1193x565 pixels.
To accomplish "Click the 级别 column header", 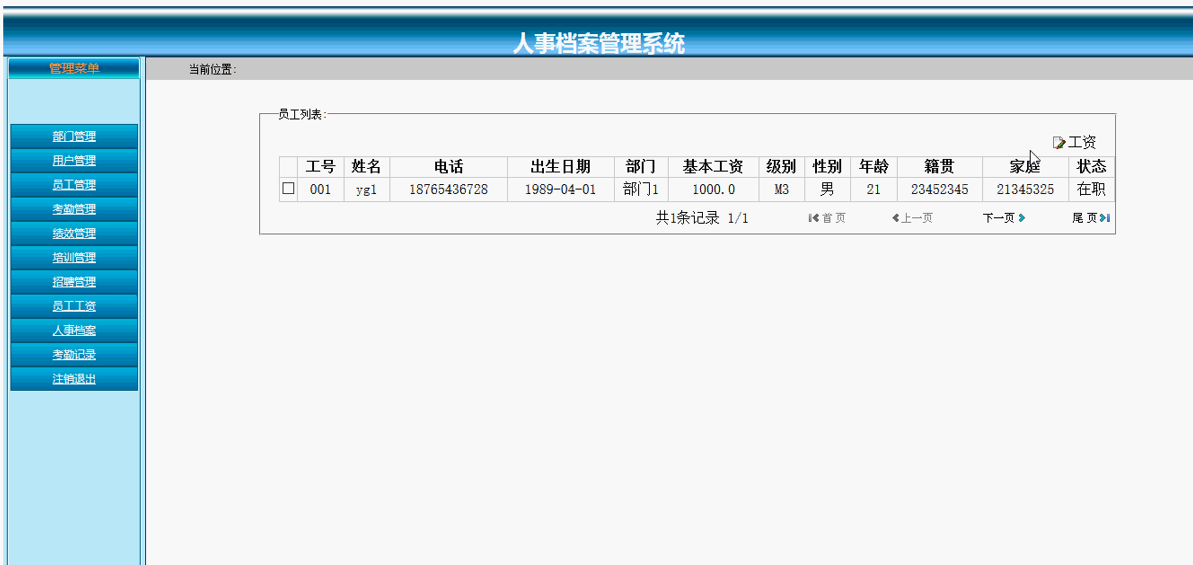I will click(781, 167).
